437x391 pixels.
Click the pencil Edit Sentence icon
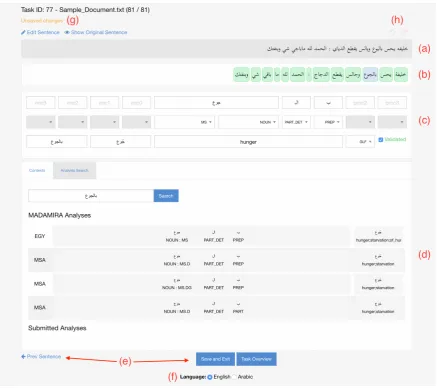(23, 32)
